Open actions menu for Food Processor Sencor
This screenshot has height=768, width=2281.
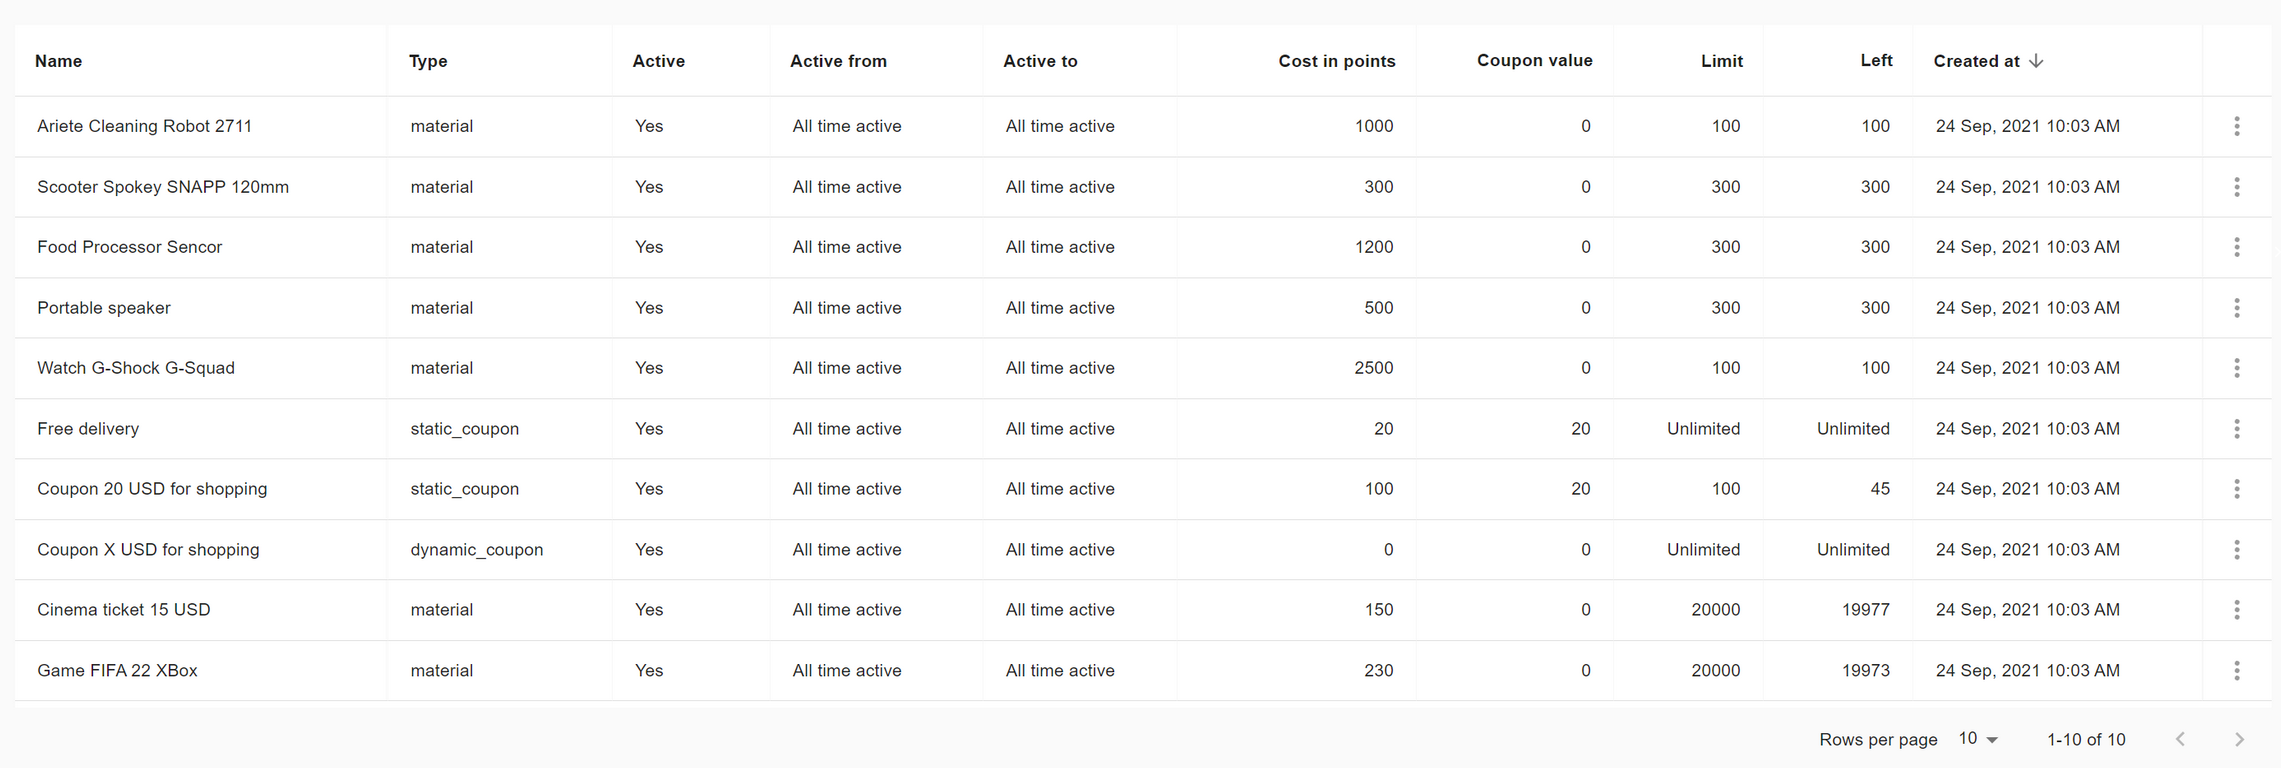[2236, 247]
